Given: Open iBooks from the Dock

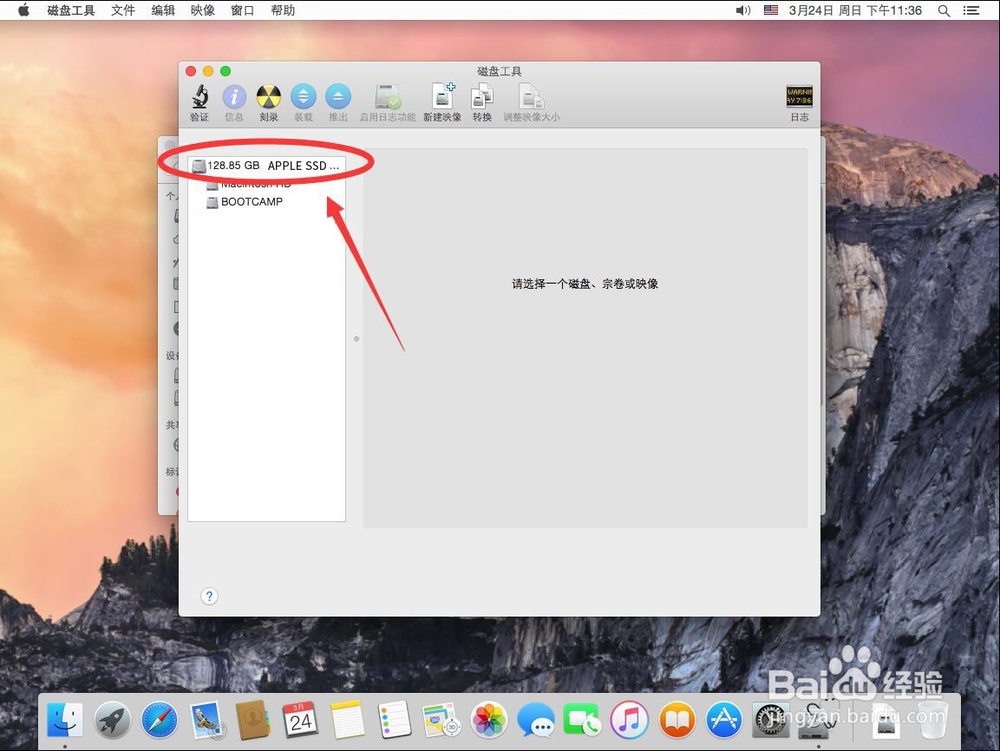Looking at the screenshot, I should 677,720.
